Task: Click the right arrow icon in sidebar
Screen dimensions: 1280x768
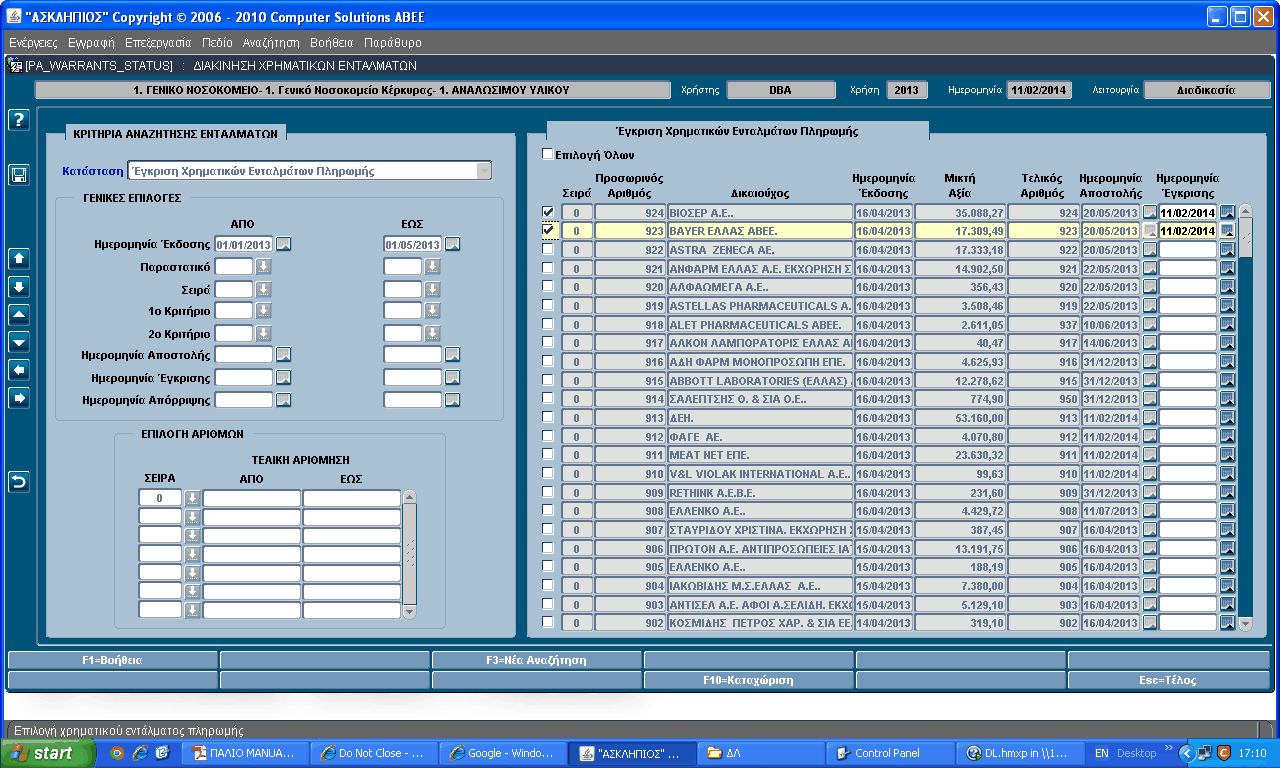Action: point(19,398)
